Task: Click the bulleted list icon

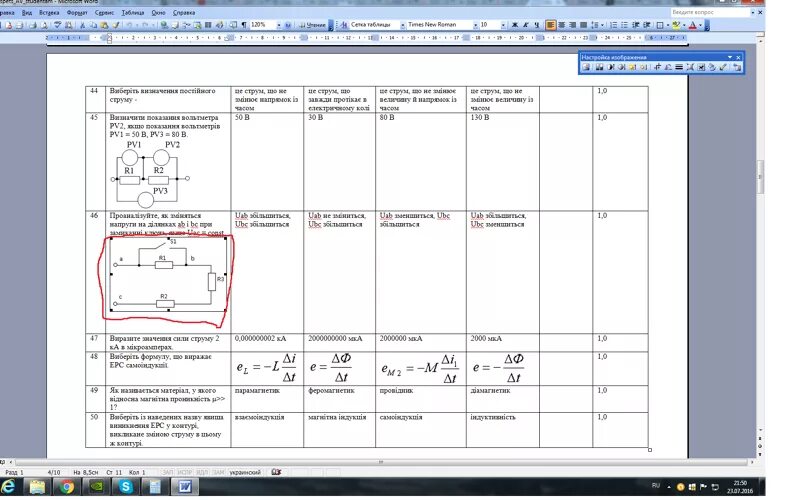Action: 623,24
